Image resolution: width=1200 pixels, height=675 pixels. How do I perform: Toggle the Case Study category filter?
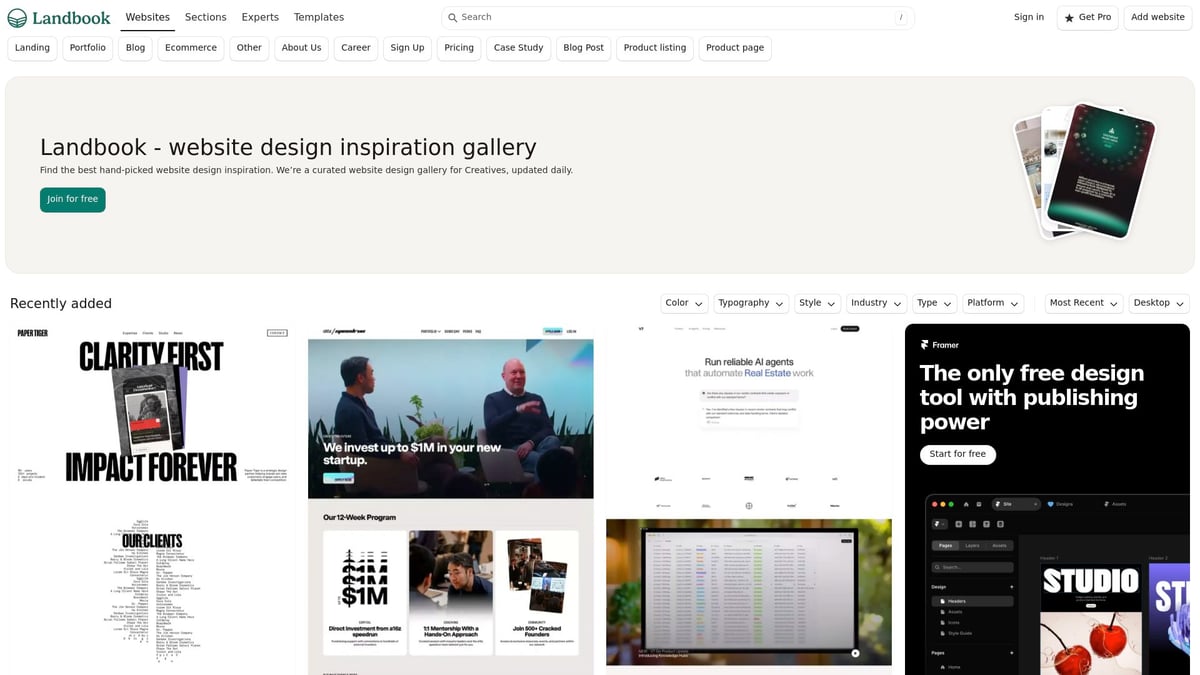(x=518, y=47)
